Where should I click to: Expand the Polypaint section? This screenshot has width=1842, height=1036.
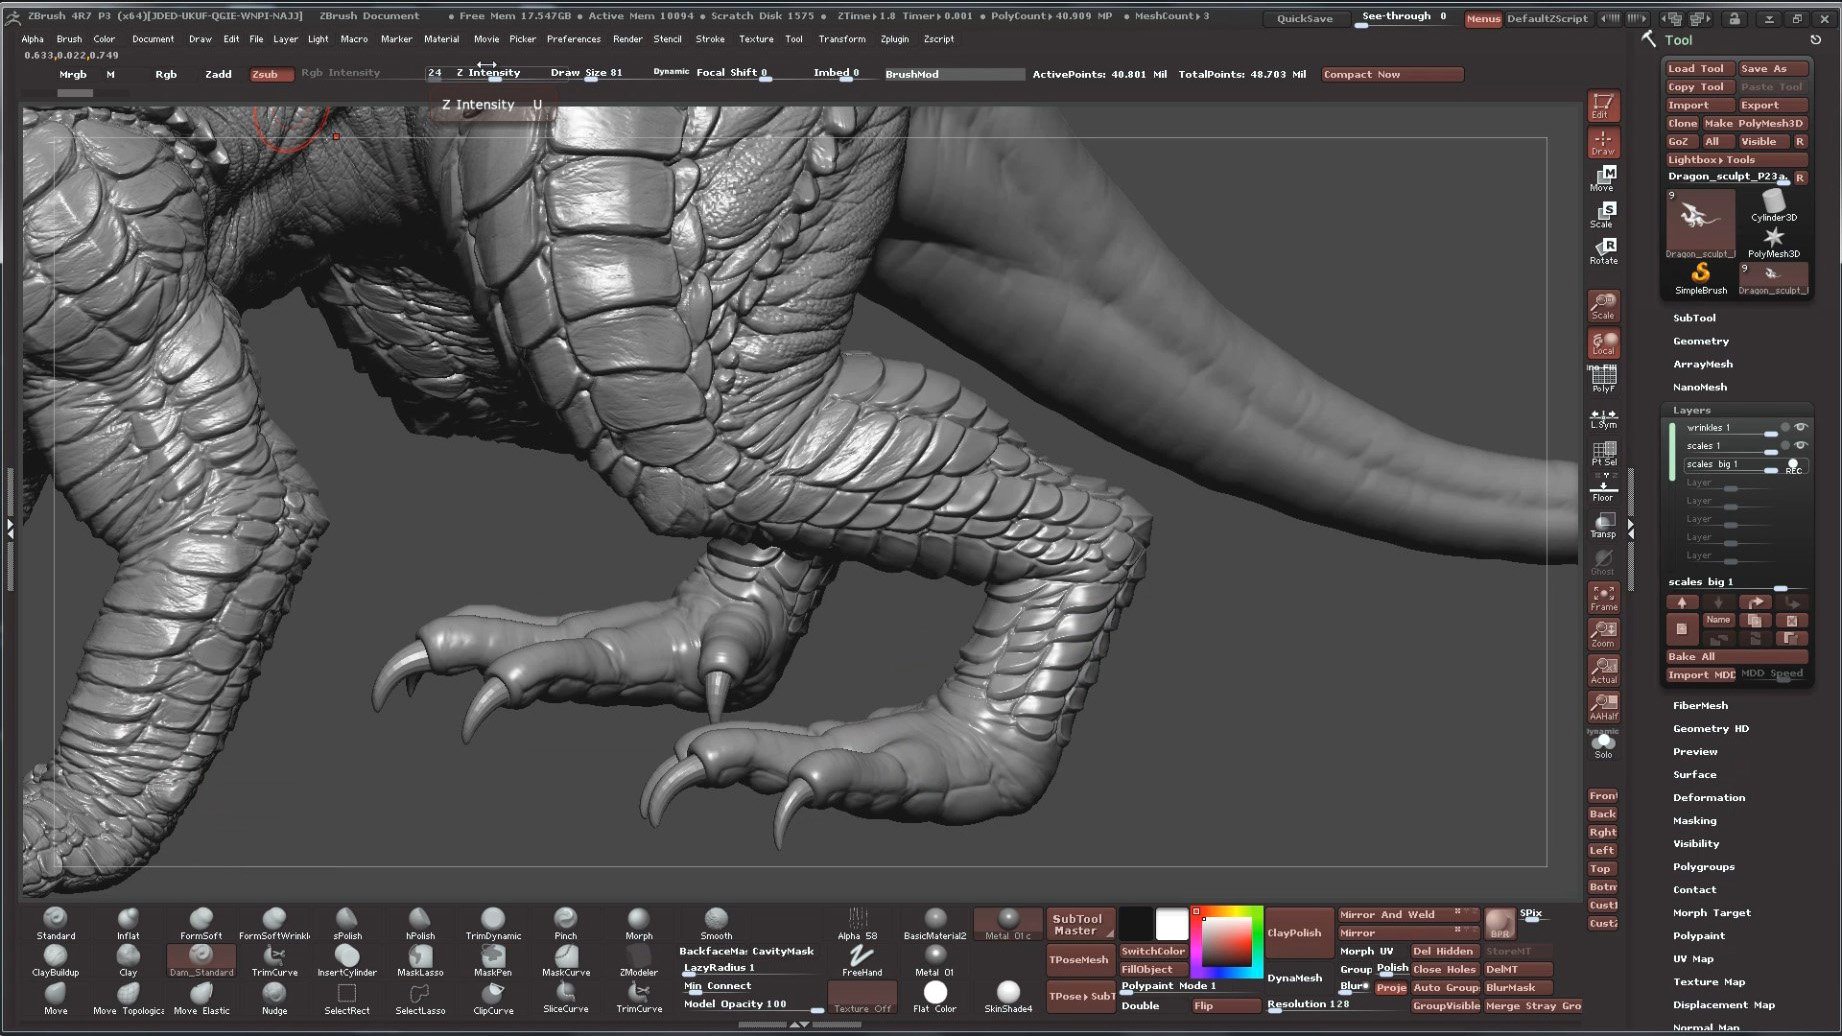click(x=1699, y=936)
